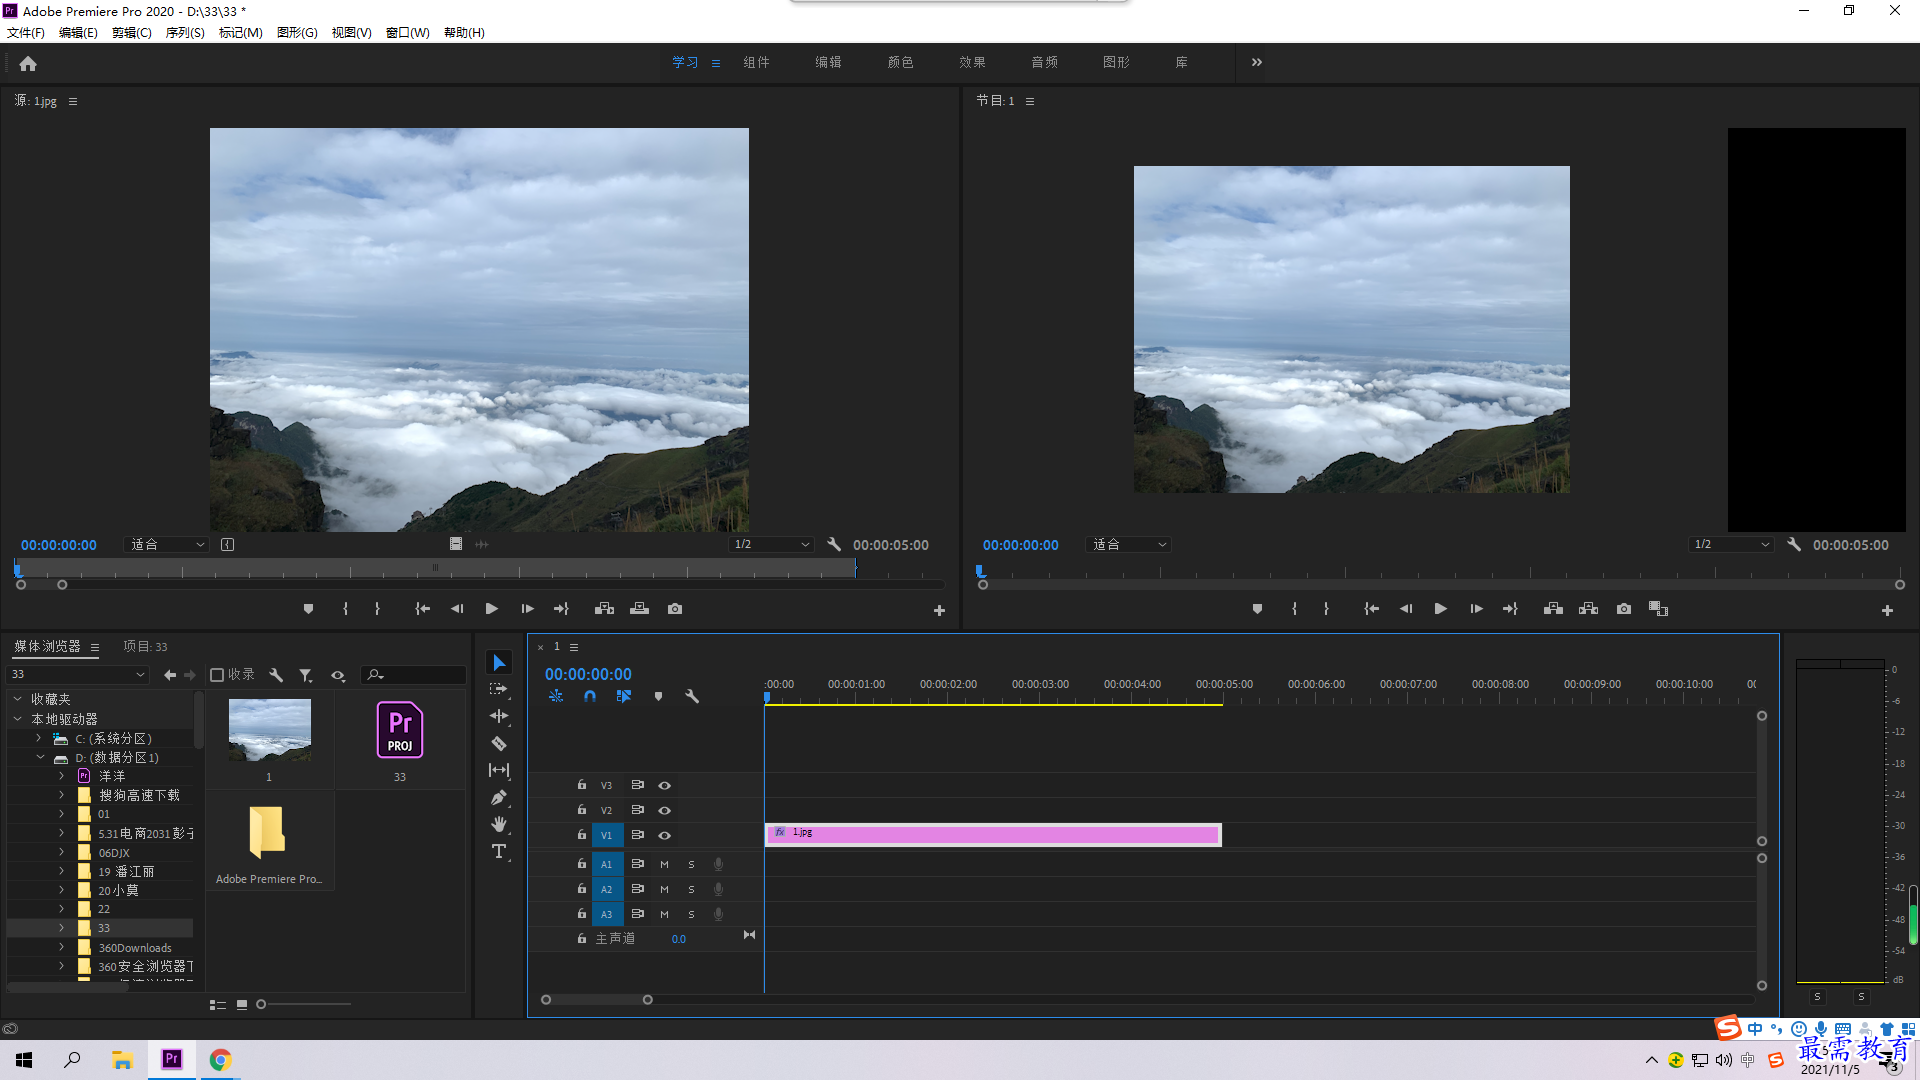Click Export Frame camera in source monitor
This screenshot has height=1080, width=1920.
click(675, 609)
